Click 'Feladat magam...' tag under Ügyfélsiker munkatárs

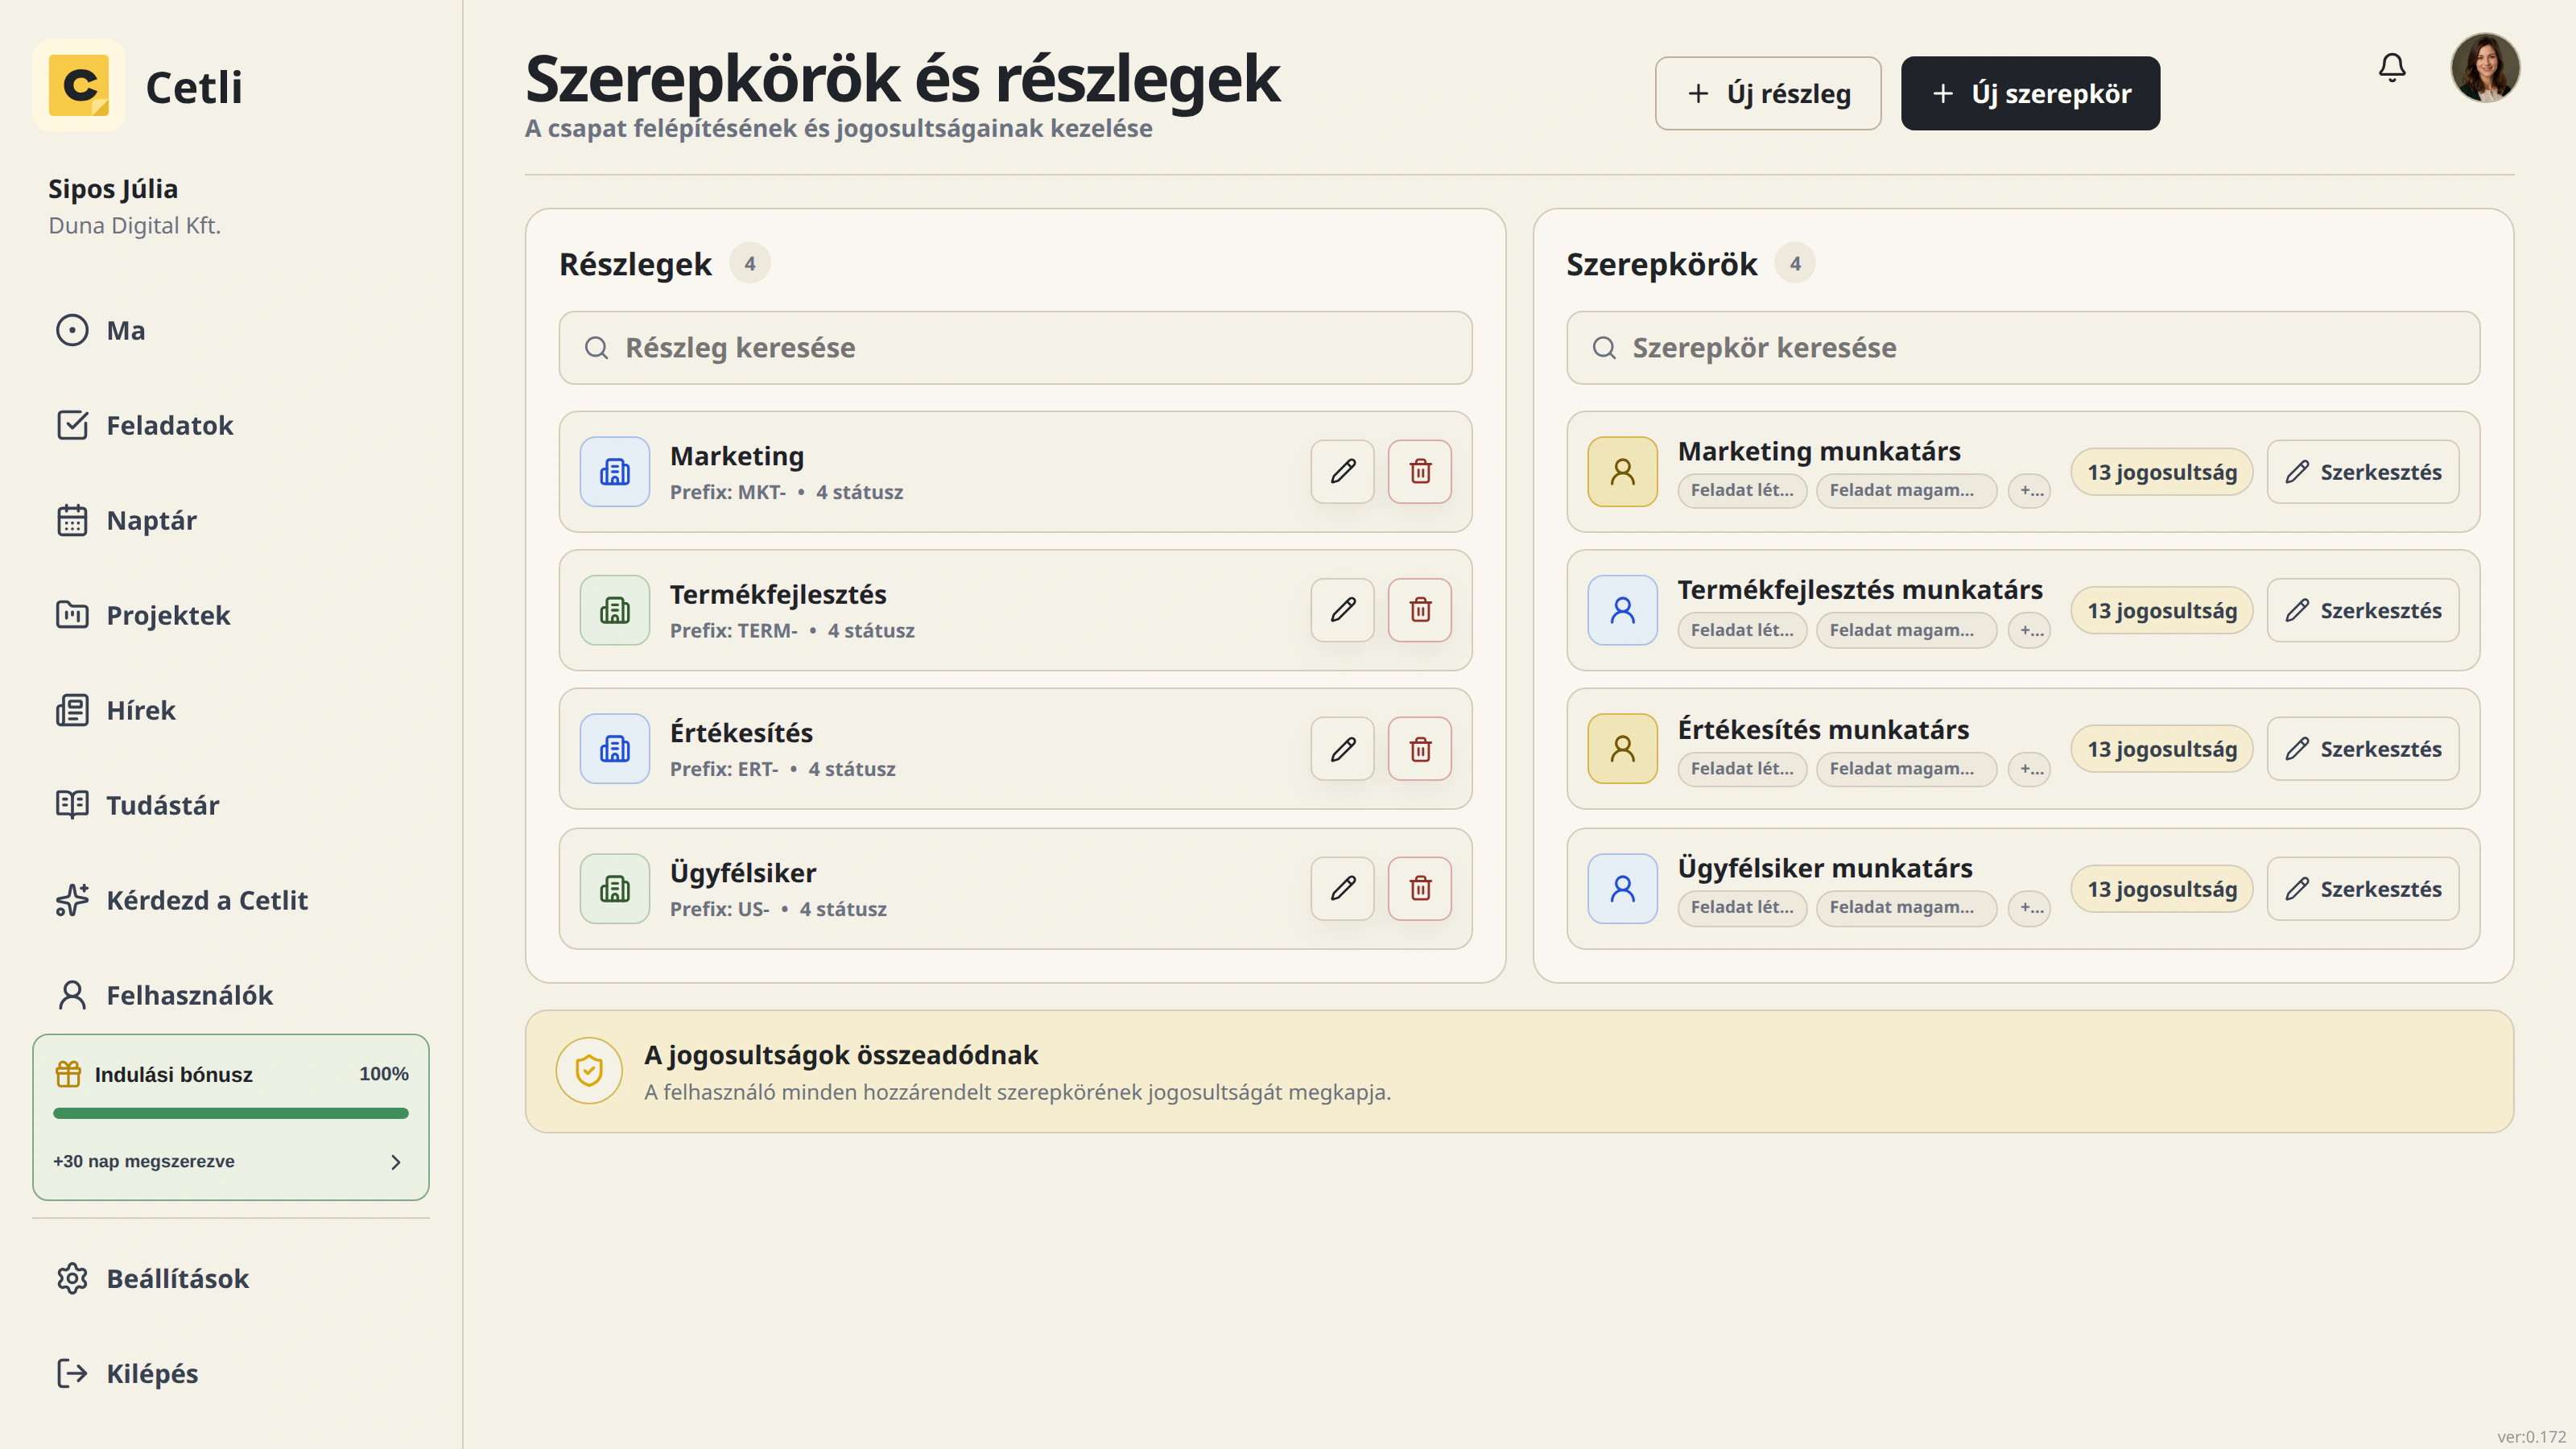tap(1906, 908)
